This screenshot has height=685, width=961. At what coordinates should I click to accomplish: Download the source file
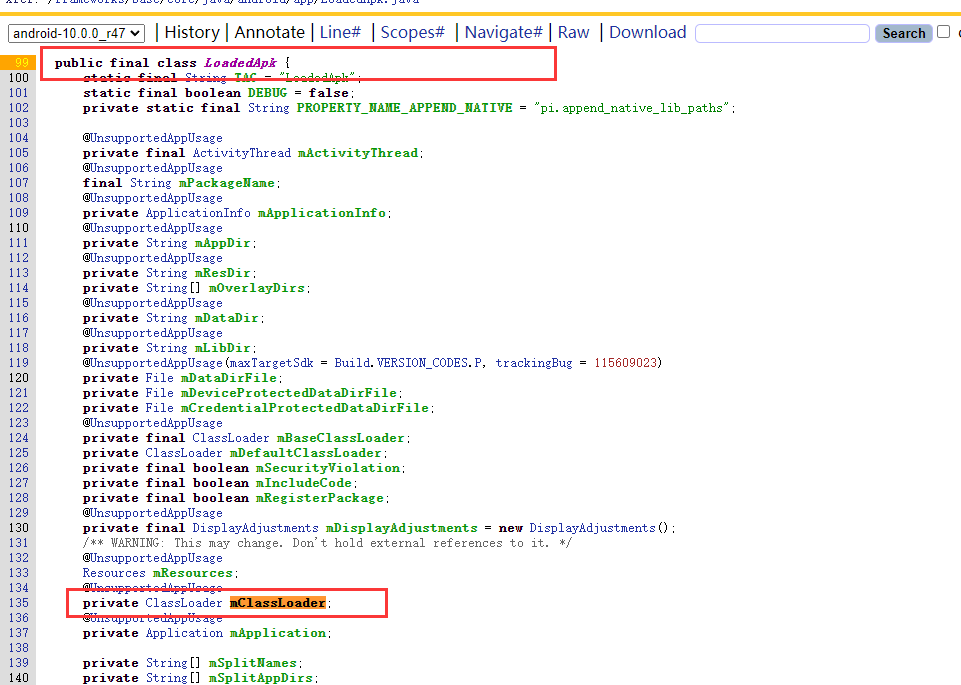point(648,32)
